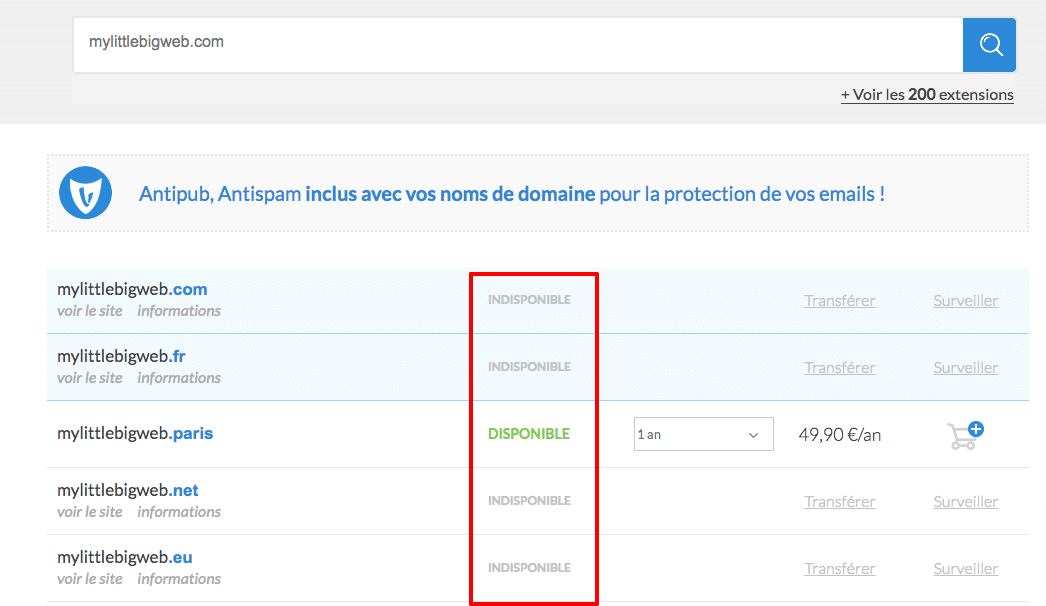Click the domain search input field

click(x=517, y=45)
